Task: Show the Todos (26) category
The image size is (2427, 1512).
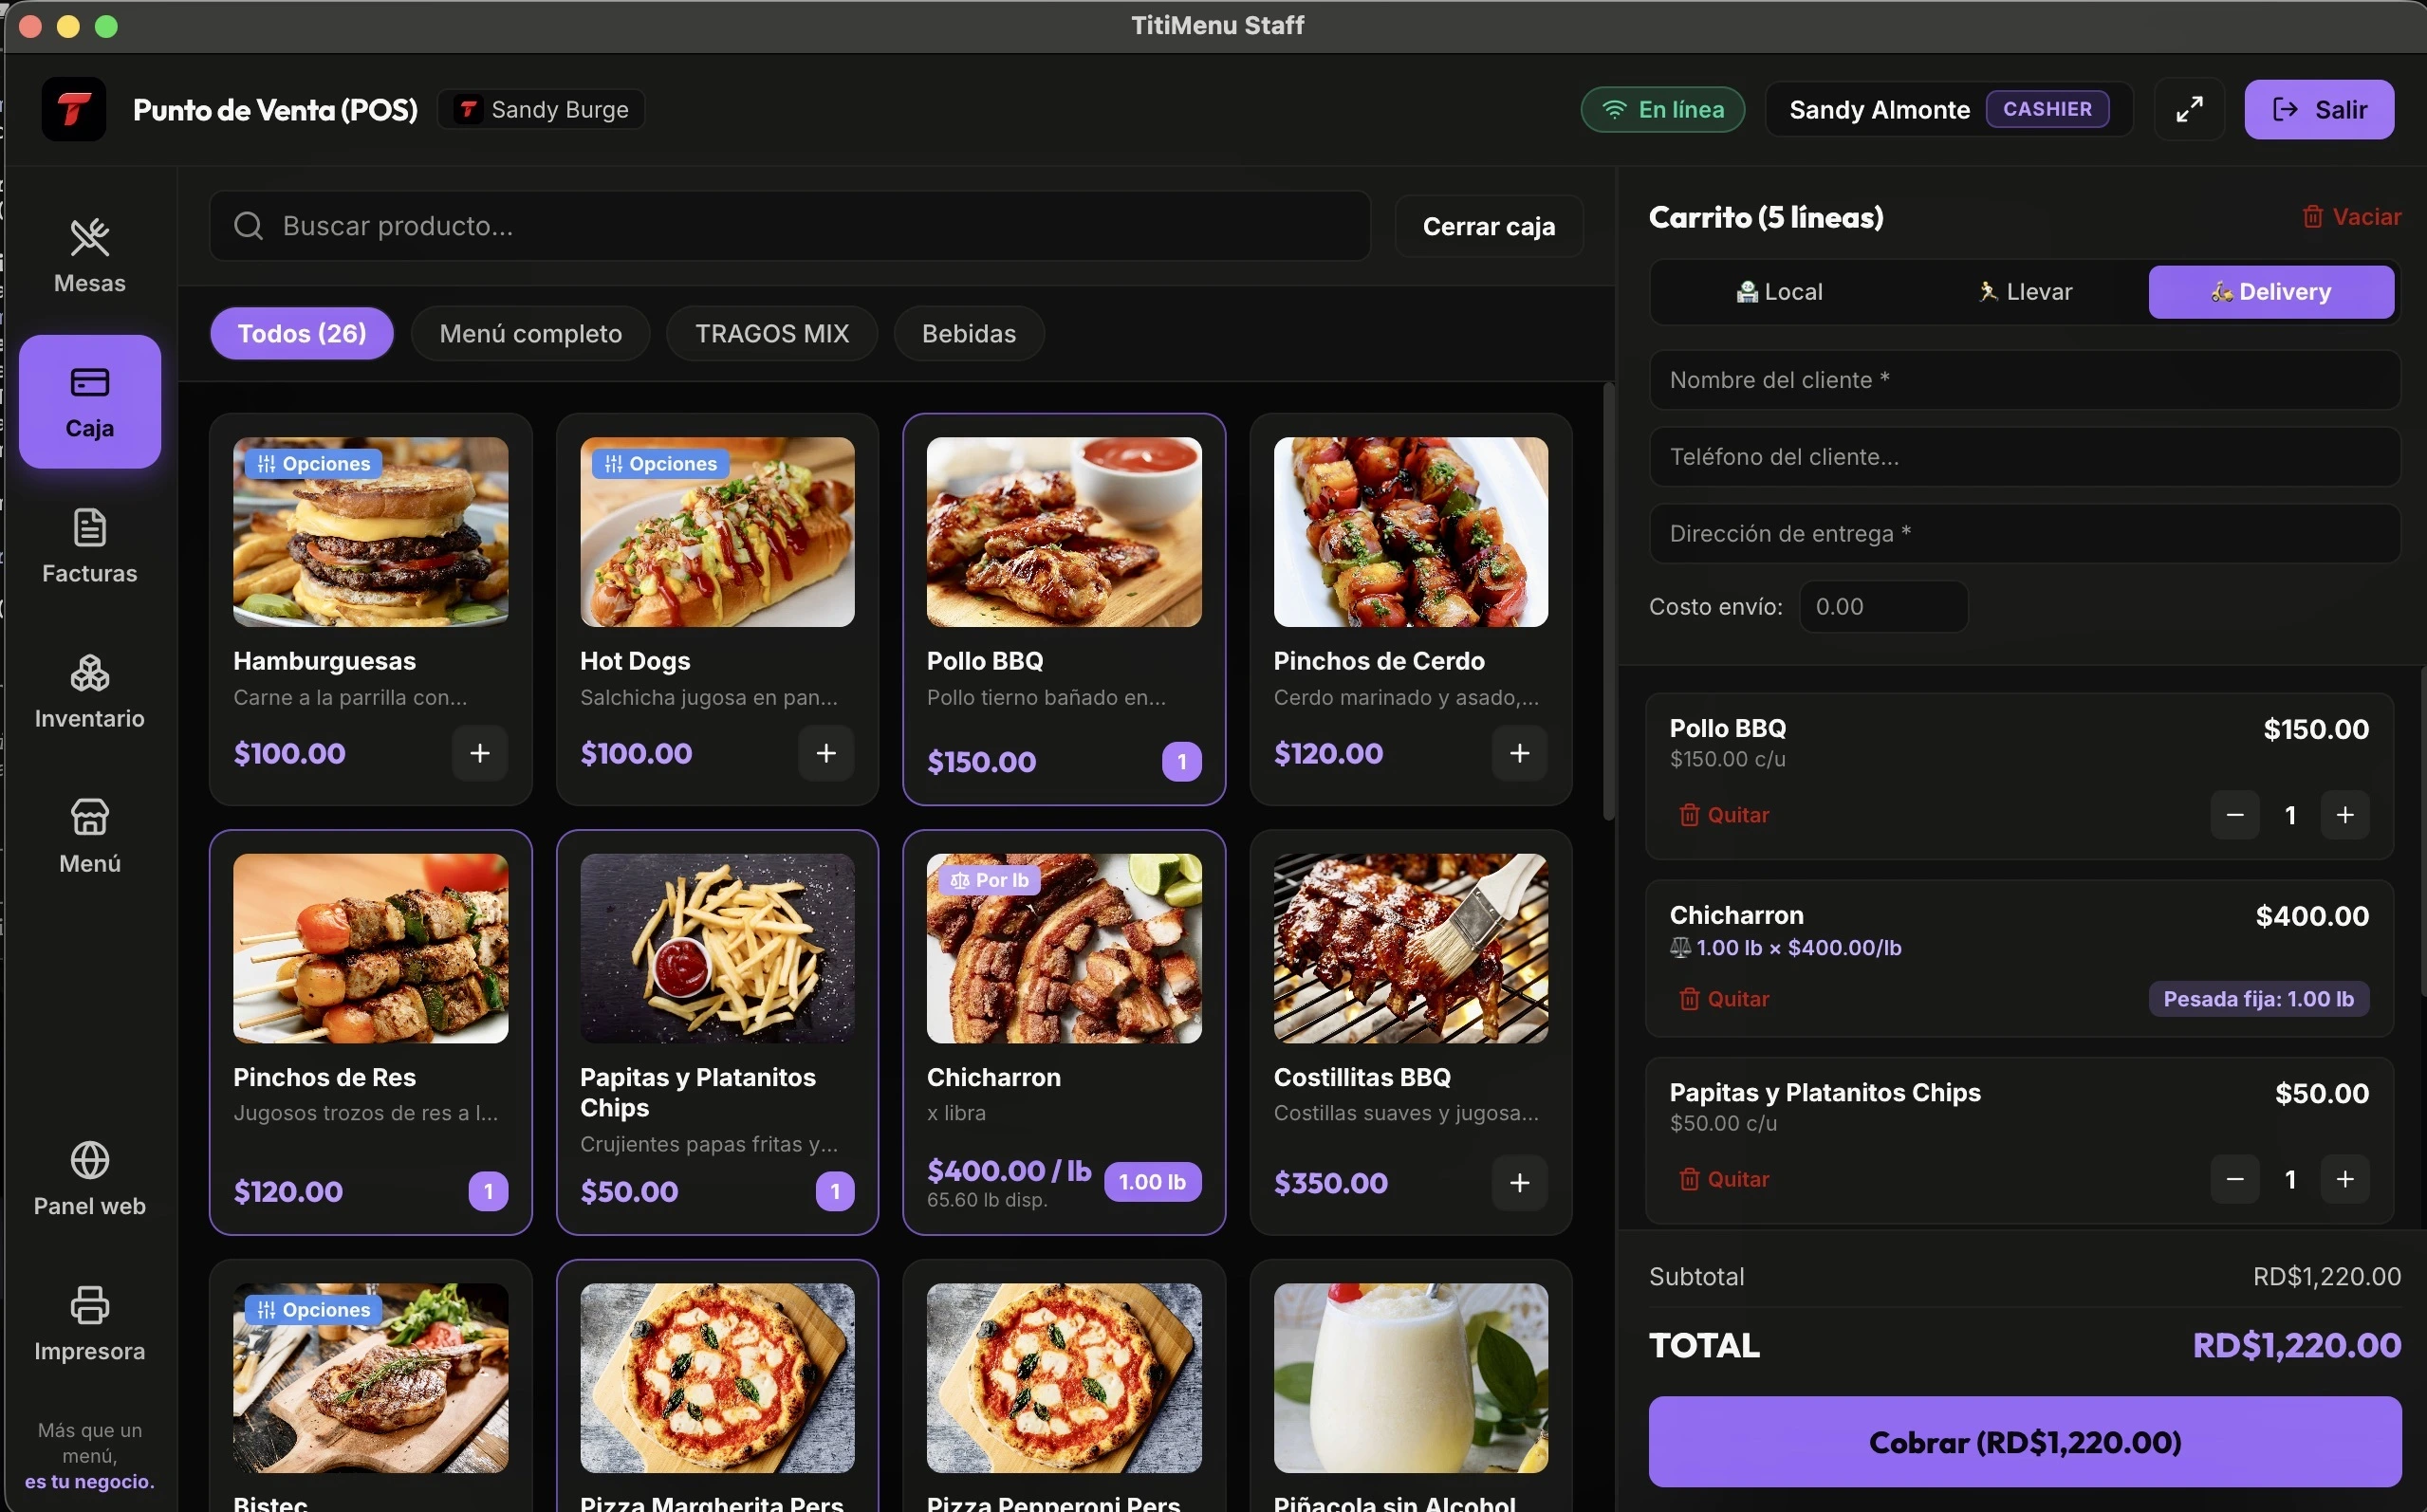Action: pos(301,333)
